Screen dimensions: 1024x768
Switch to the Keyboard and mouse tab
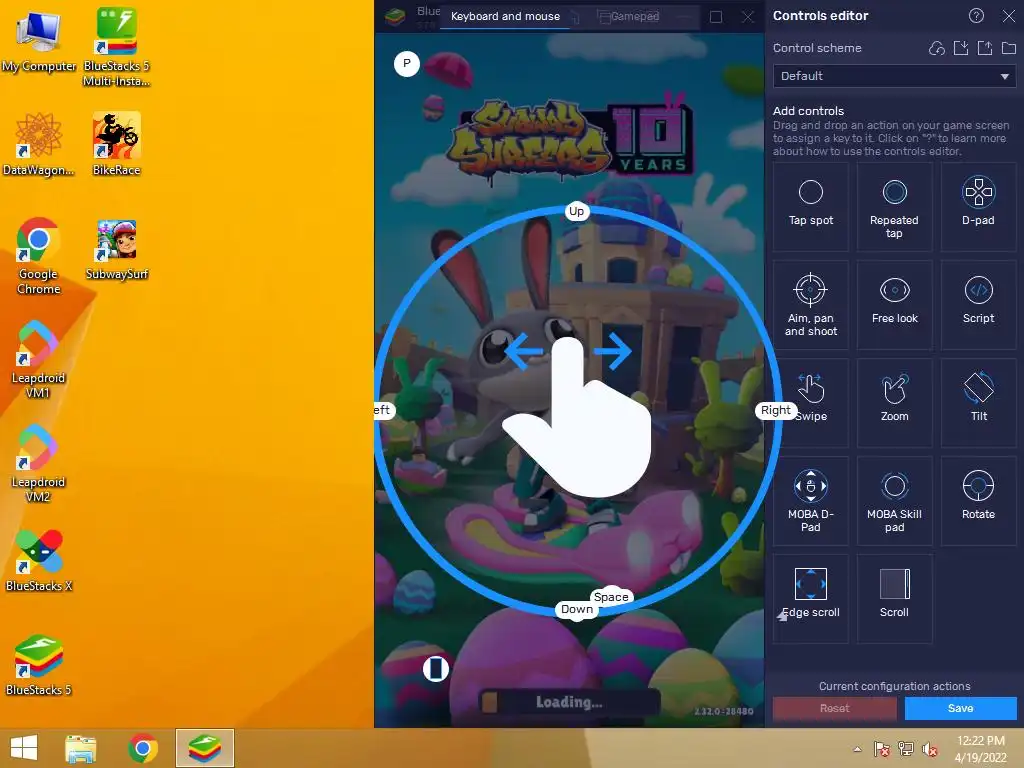point(505,16)
